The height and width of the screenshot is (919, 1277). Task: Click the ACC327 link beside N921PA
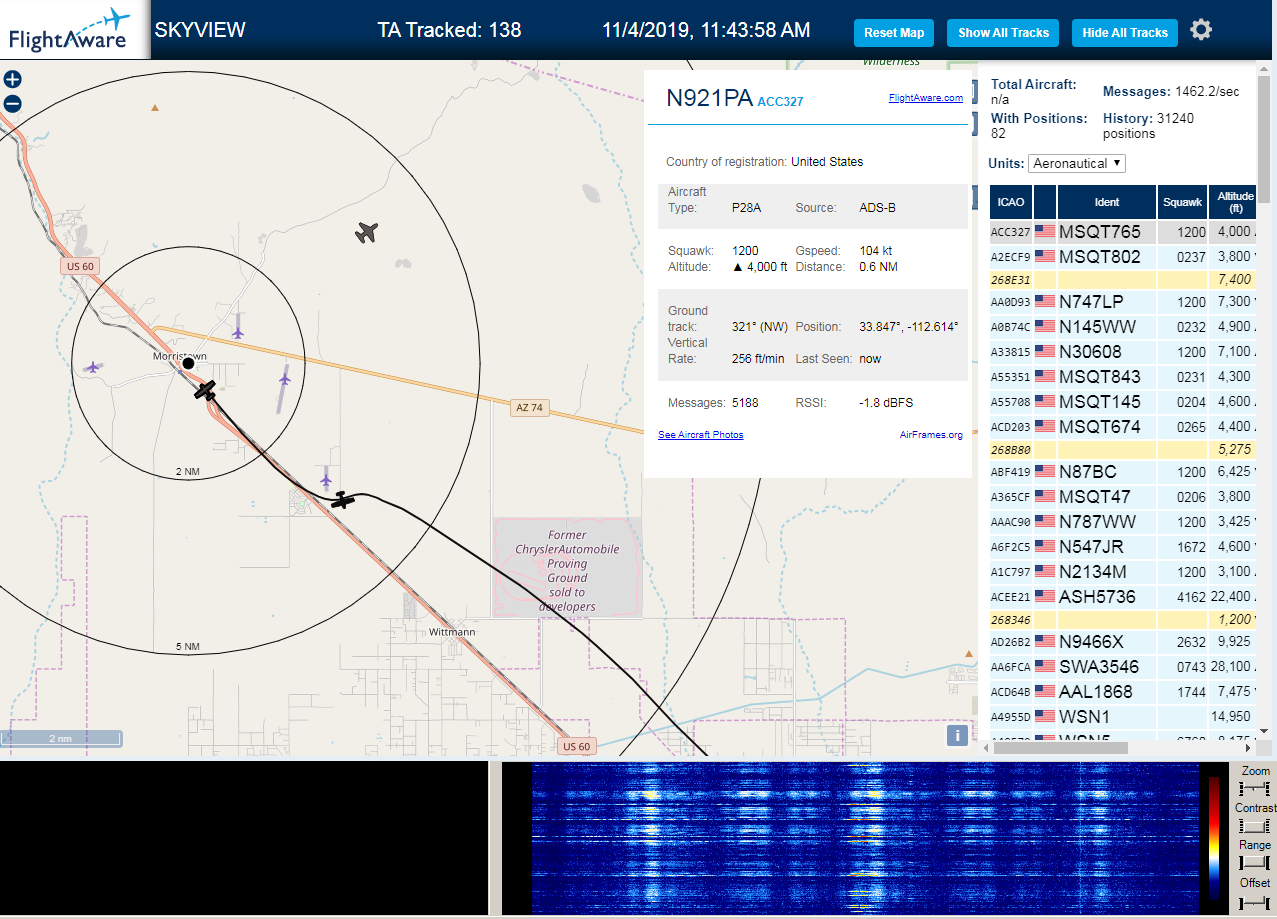click(780, 102)
